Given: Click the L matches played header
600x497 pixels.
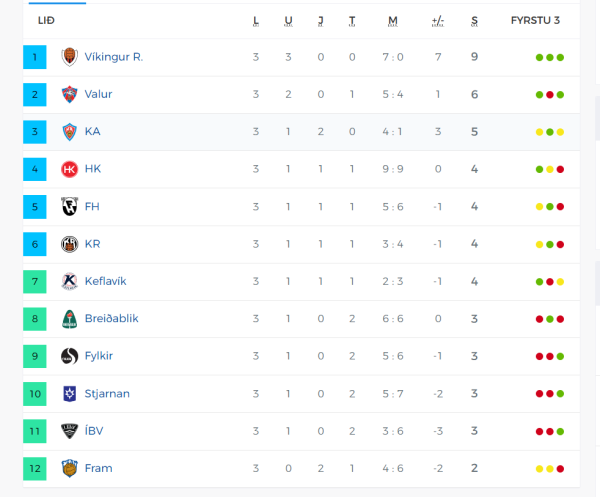Looking at the screenshot, I should tap(256, 21).
